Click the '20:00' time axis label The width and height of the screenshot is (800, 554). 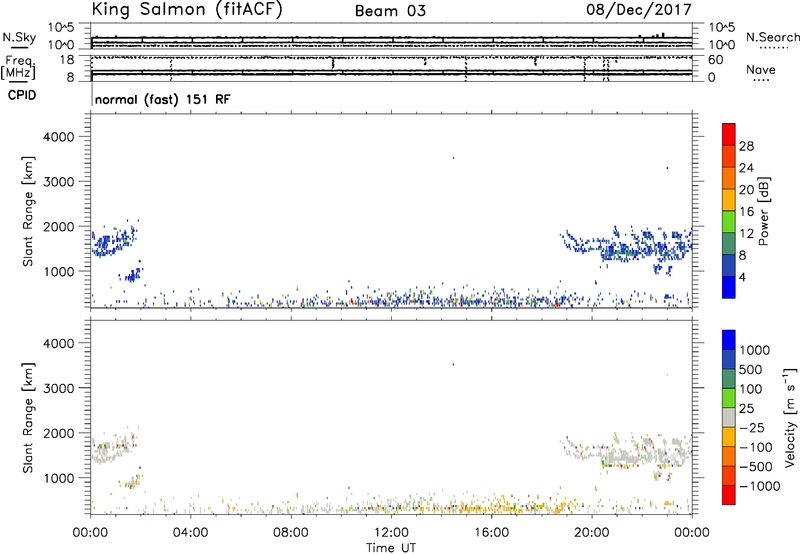click(x=592, y=533)
